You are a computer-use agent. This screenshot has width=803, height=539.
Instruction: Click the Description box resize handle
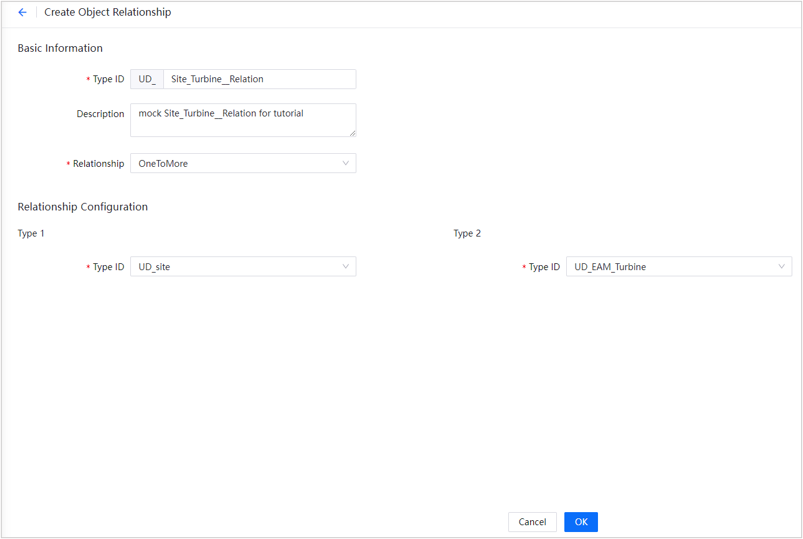[x=352, y=132]
